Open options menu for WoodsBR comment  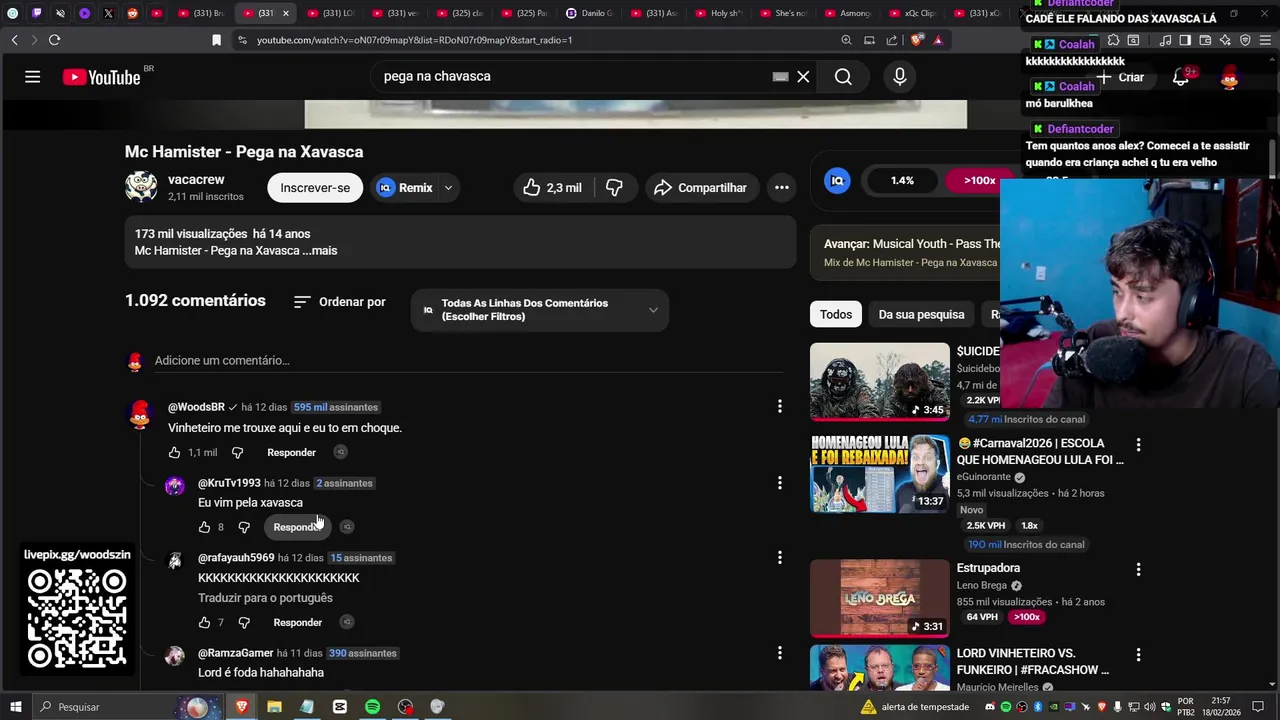coord(780,406)
